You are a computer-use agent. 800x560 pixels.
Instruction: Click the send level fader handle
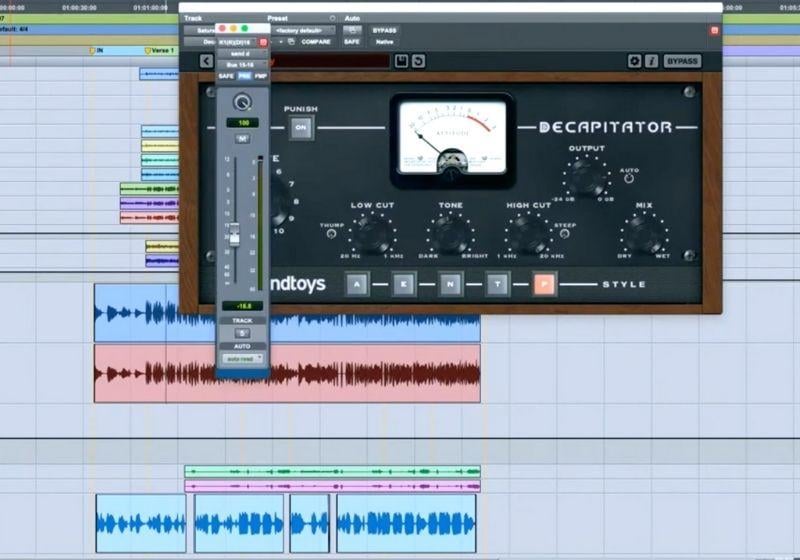pos(234,235)
